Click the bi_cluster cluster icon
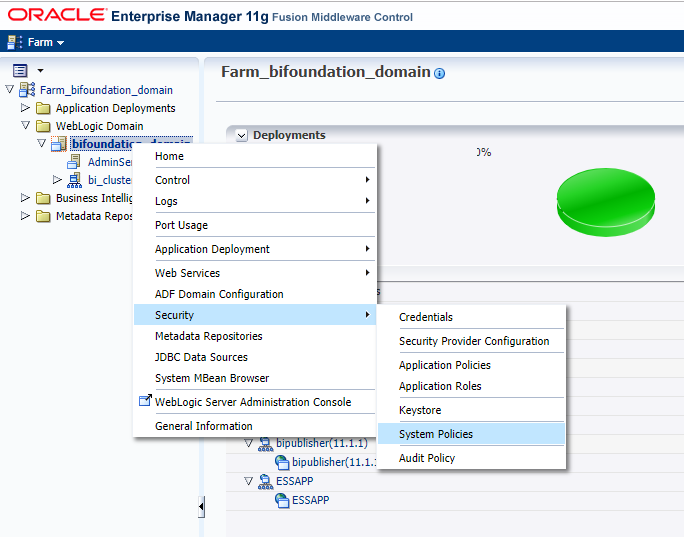The height and width of the screenshot is (537, 684). [x=75, y=180]
